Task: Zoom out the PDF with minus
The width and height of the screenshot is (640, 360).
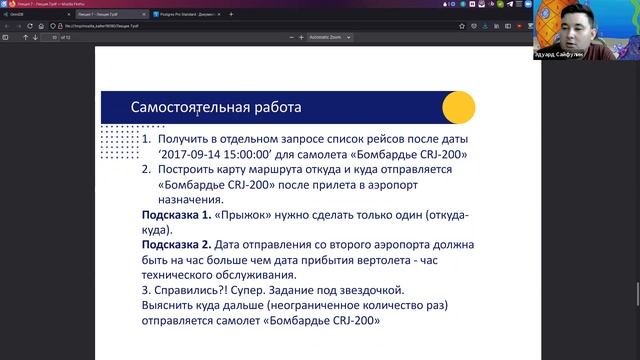Action: (x=291, y=37)
